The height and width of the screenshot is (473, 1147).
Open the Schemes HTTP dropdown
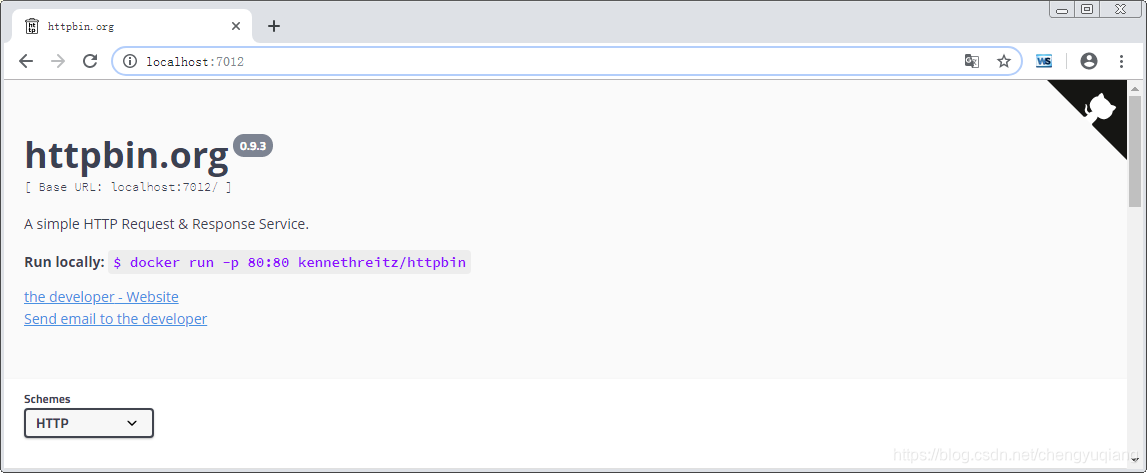(89, 423)
